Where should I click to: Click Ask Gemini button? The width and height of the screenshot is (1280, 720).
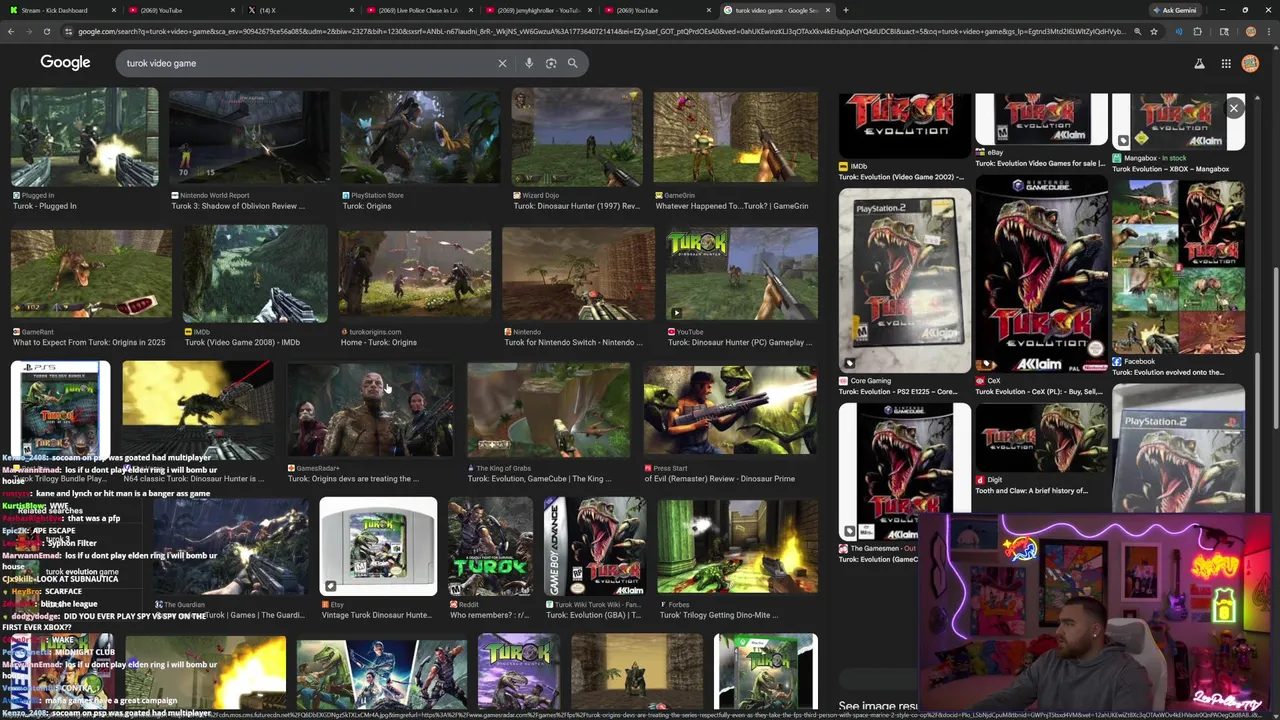click(x=1174, y=10)
